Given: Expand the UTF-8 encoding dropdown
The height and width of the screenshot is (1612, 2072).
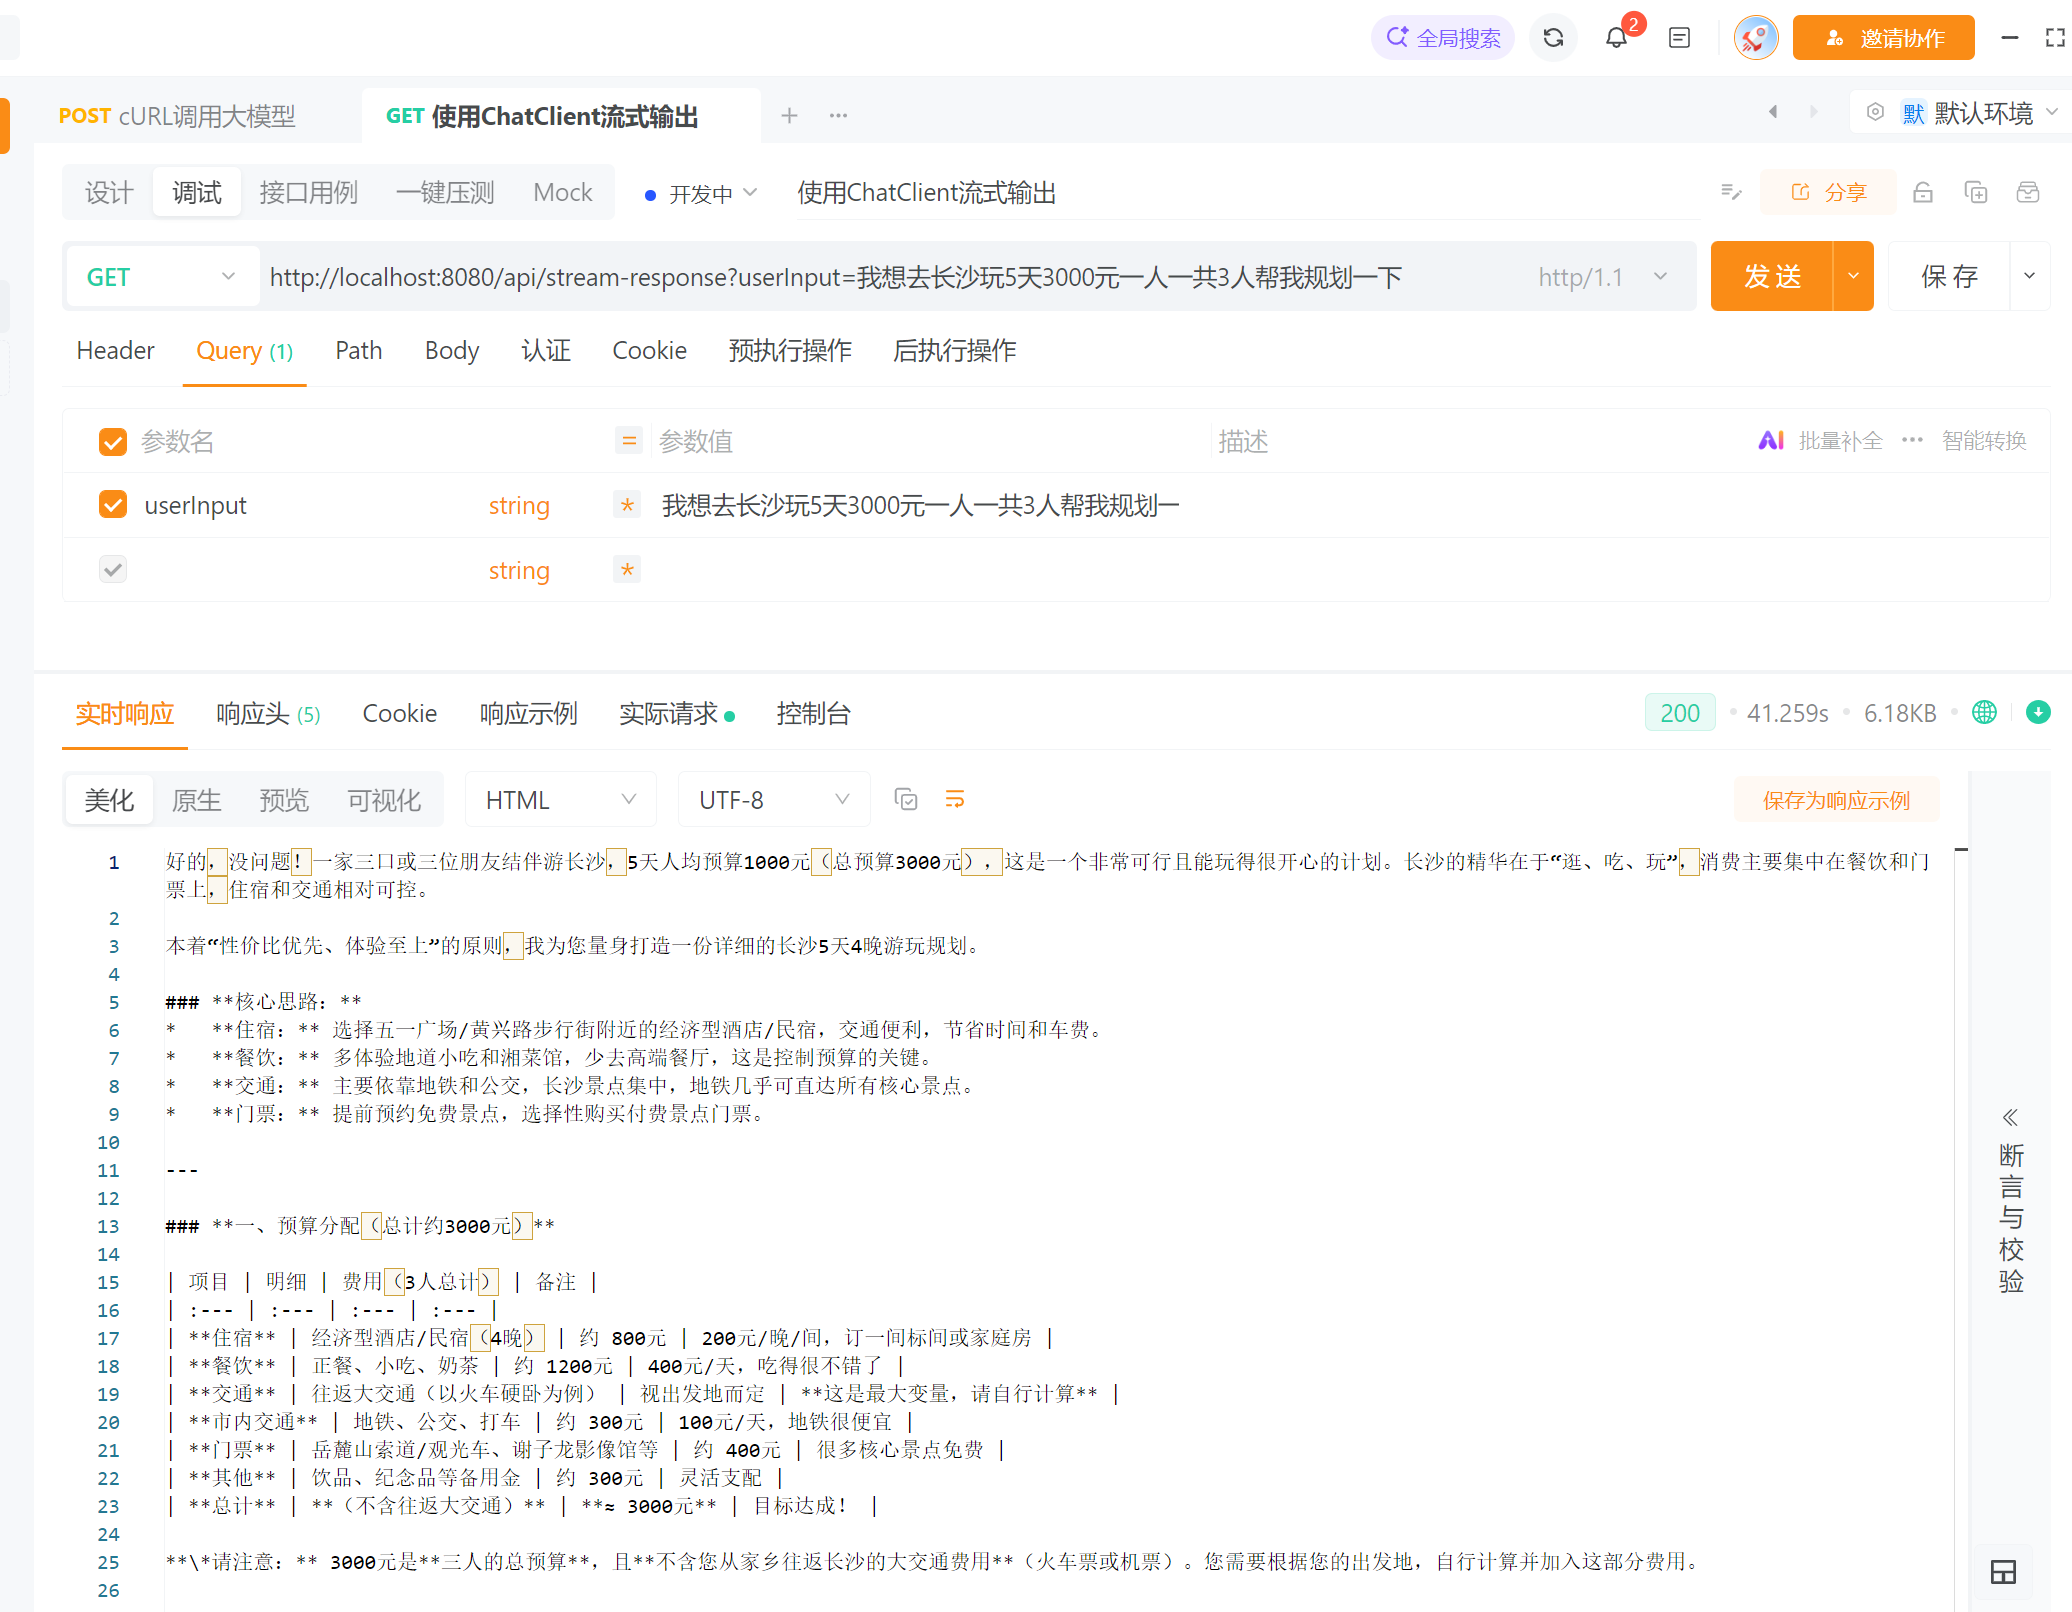Looking at the screenshot, I should tap(773, 800).
